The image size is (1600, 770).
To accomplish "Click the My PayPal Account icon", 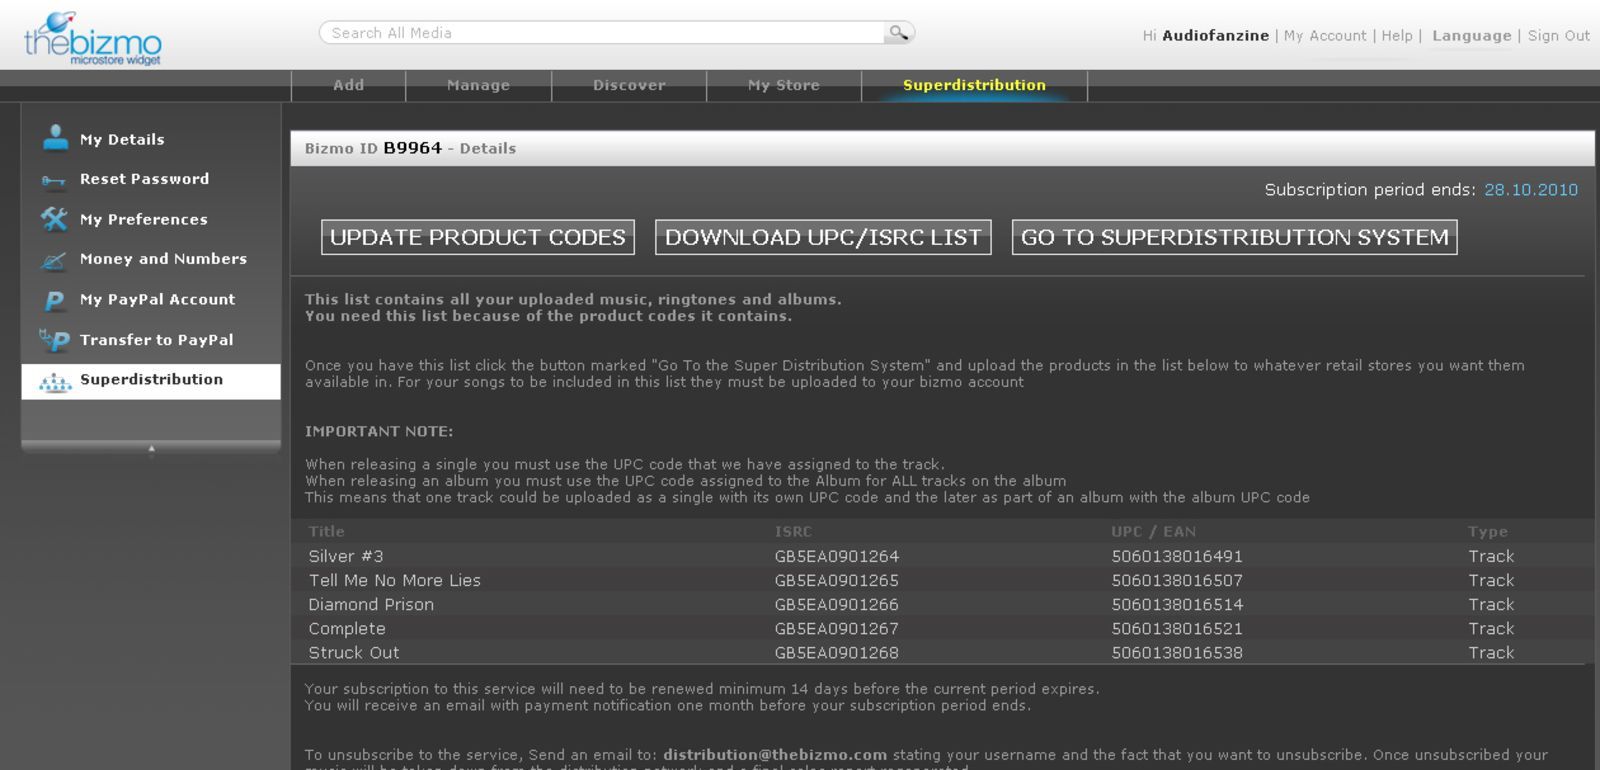I will point(55,300).
